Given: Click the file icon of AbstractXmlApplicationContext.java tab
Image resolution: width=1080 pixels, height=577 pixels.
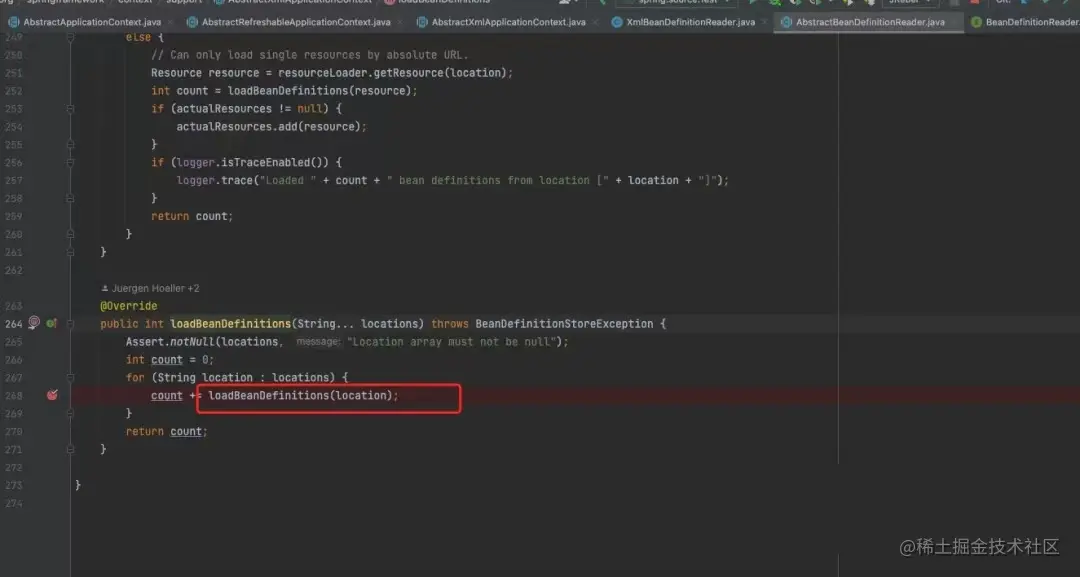Looking at the screenshot, I should [422, 22].
